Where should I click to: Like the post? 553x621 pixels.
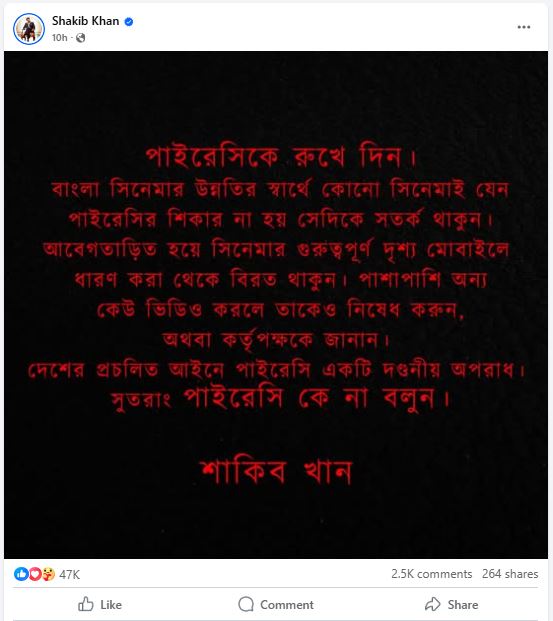pos(99,604)
